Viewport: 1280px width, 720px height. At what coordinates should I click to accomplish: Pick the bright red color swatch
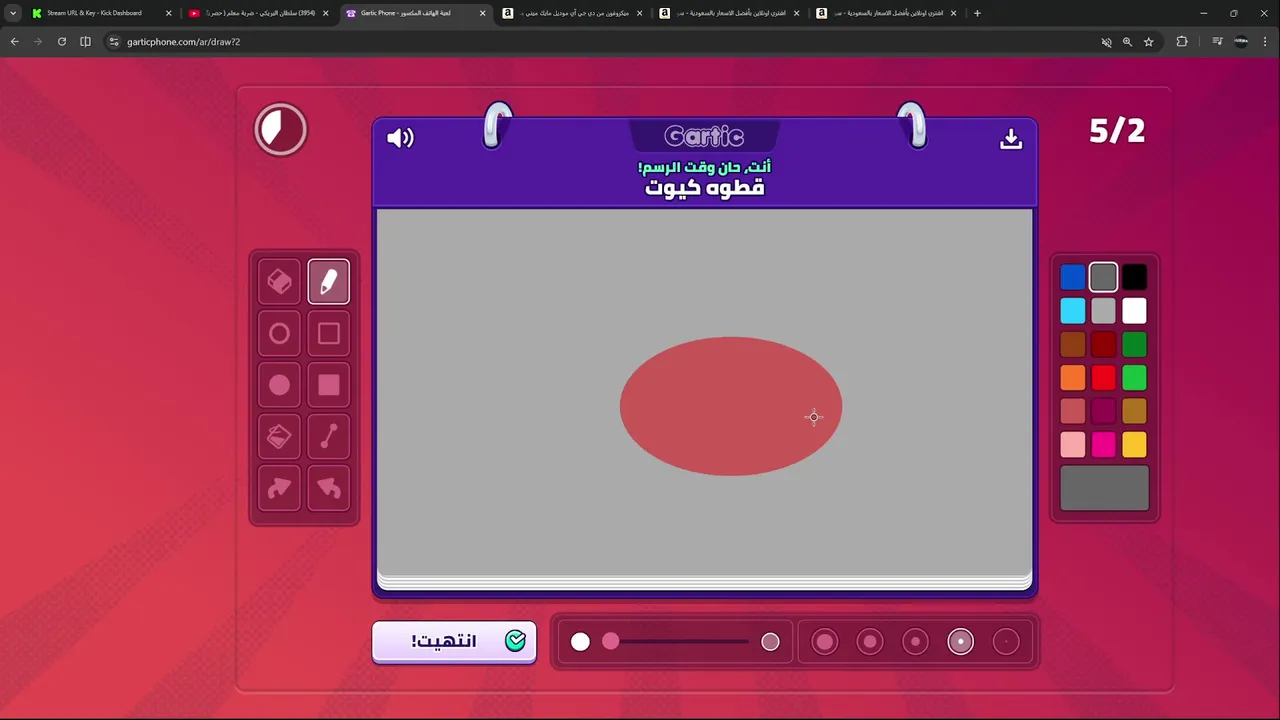point(1104,378)
